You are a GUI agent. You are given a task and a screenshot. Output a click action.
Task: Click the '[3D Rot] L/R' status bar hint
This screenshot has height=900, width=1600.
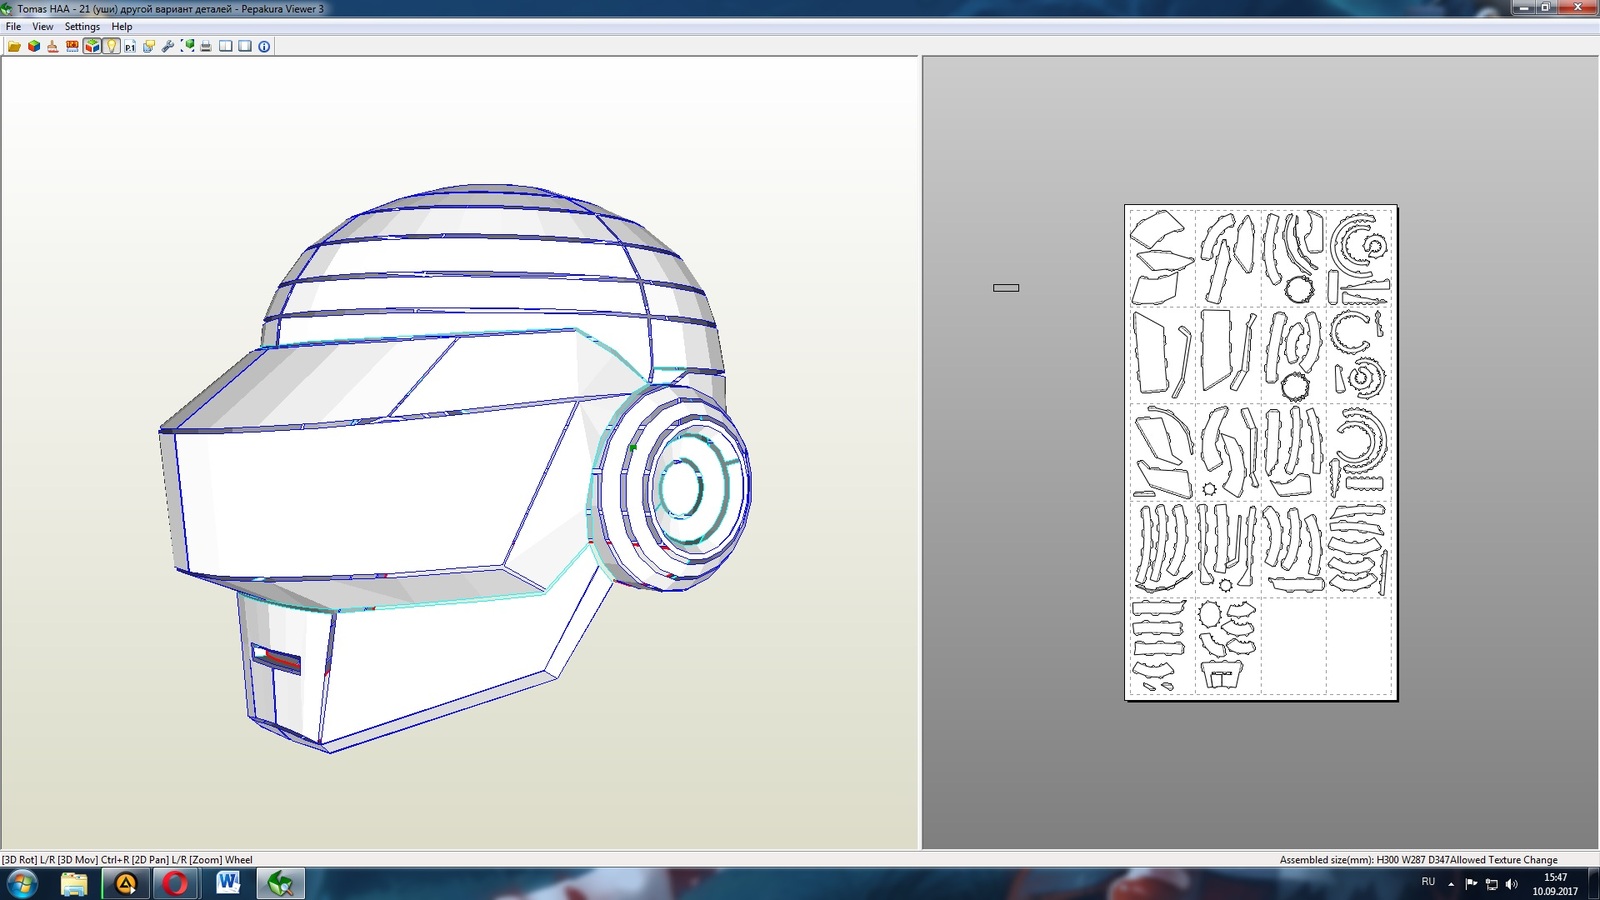coord(28,860)
